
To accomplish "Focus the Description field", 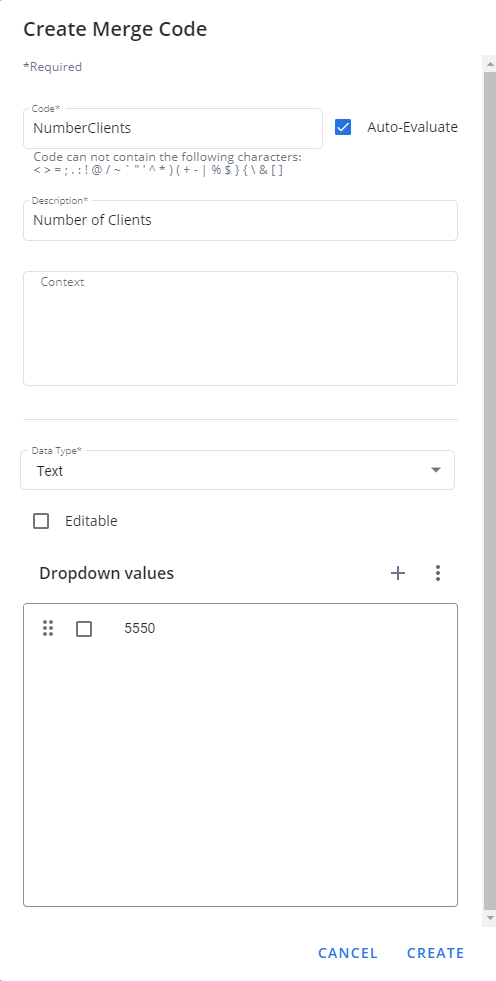I will [240, 220].
